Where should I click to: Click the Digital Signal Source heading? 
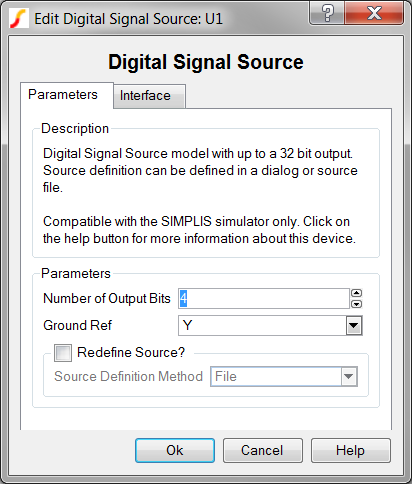pyautogui.click(x=206, y=62)
